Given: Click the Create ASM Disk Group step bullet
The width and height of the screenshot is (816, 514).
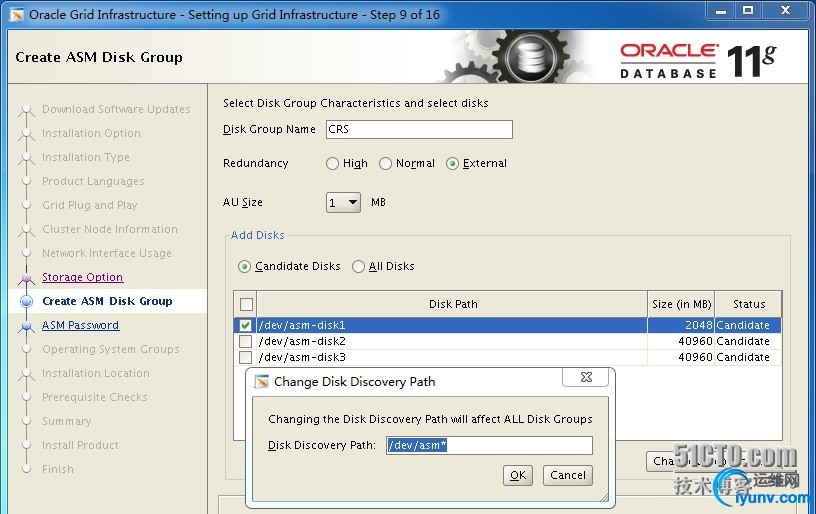Looking at the screenshot, I should tap(27, 301).
